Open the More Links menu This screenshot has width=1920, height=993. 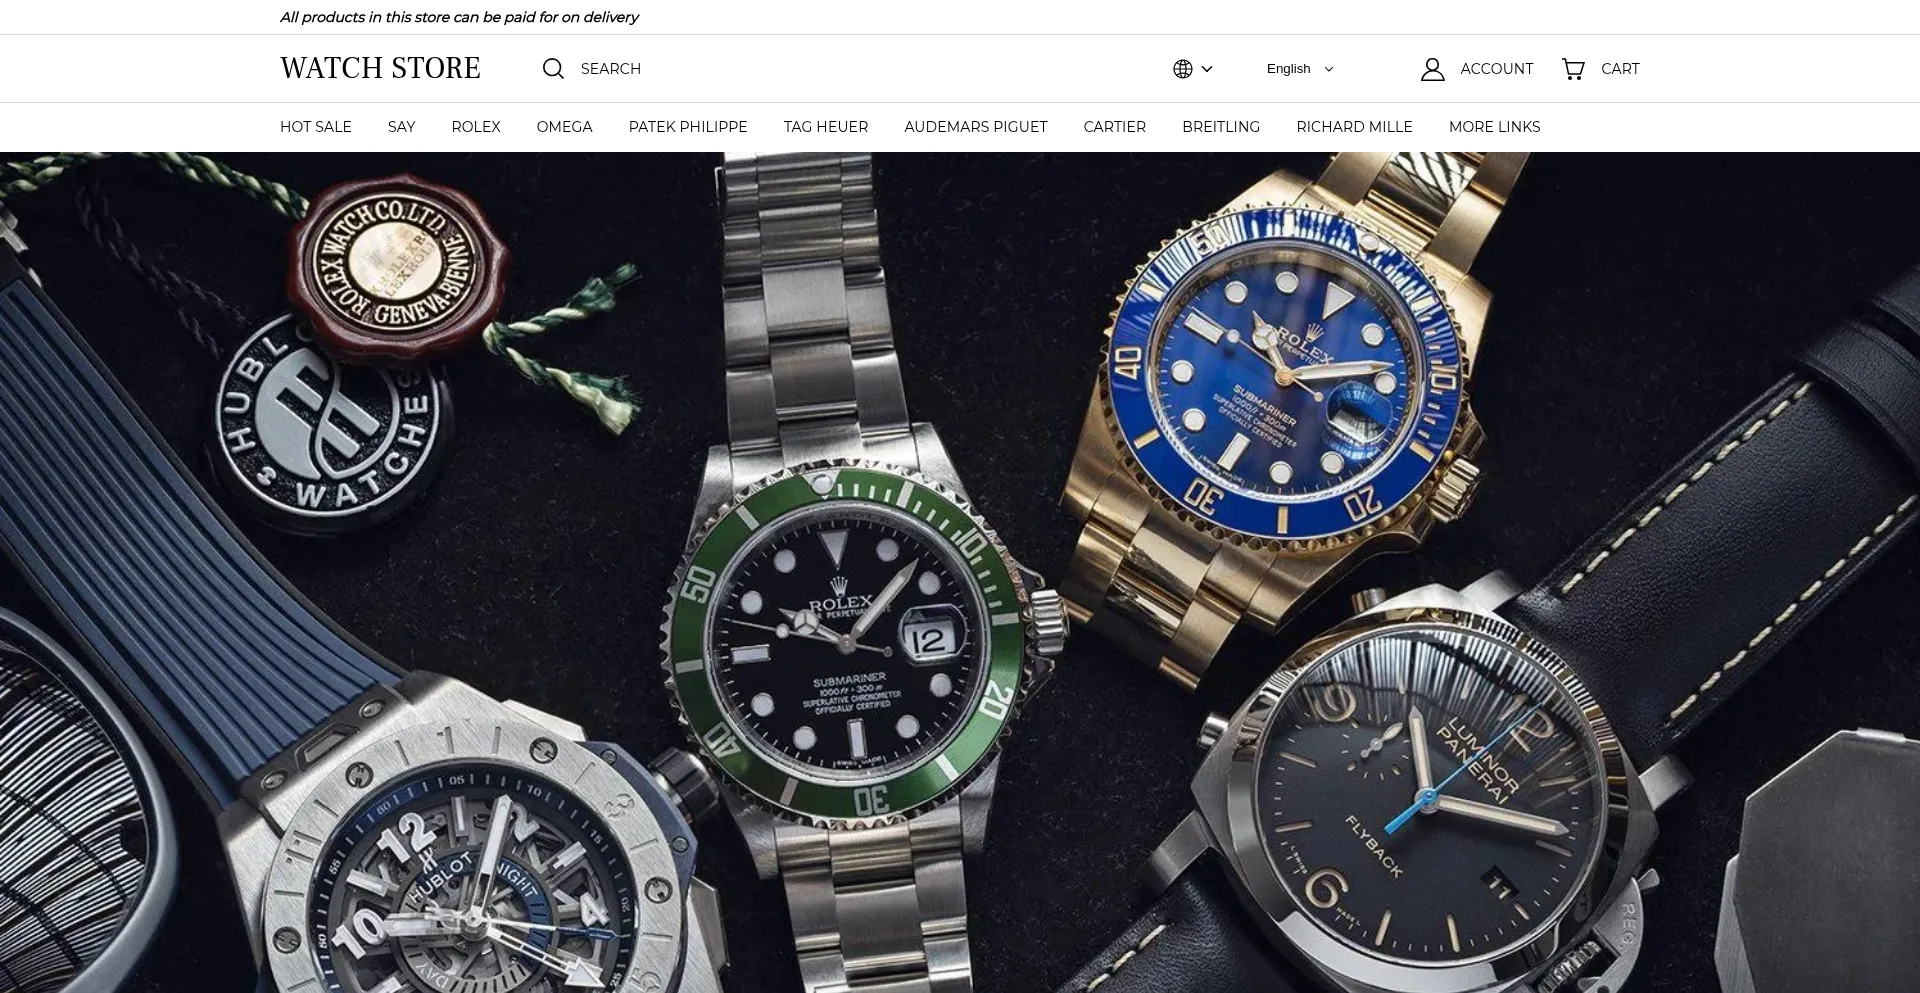pyautogui.click(x=1494, y=127)
